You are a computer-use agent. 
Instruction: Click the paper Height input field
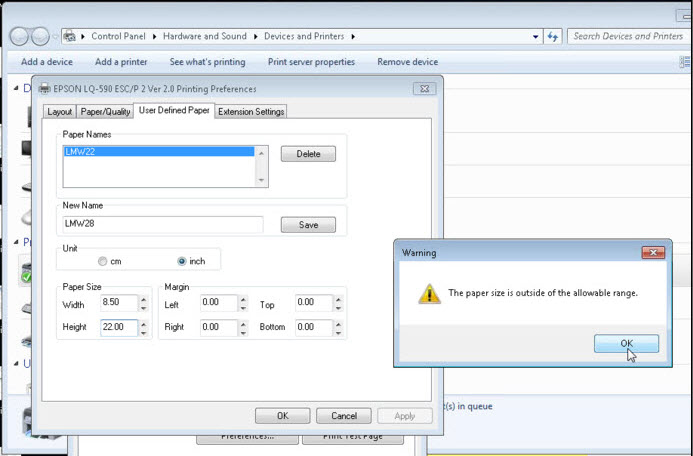coord(118,327)
